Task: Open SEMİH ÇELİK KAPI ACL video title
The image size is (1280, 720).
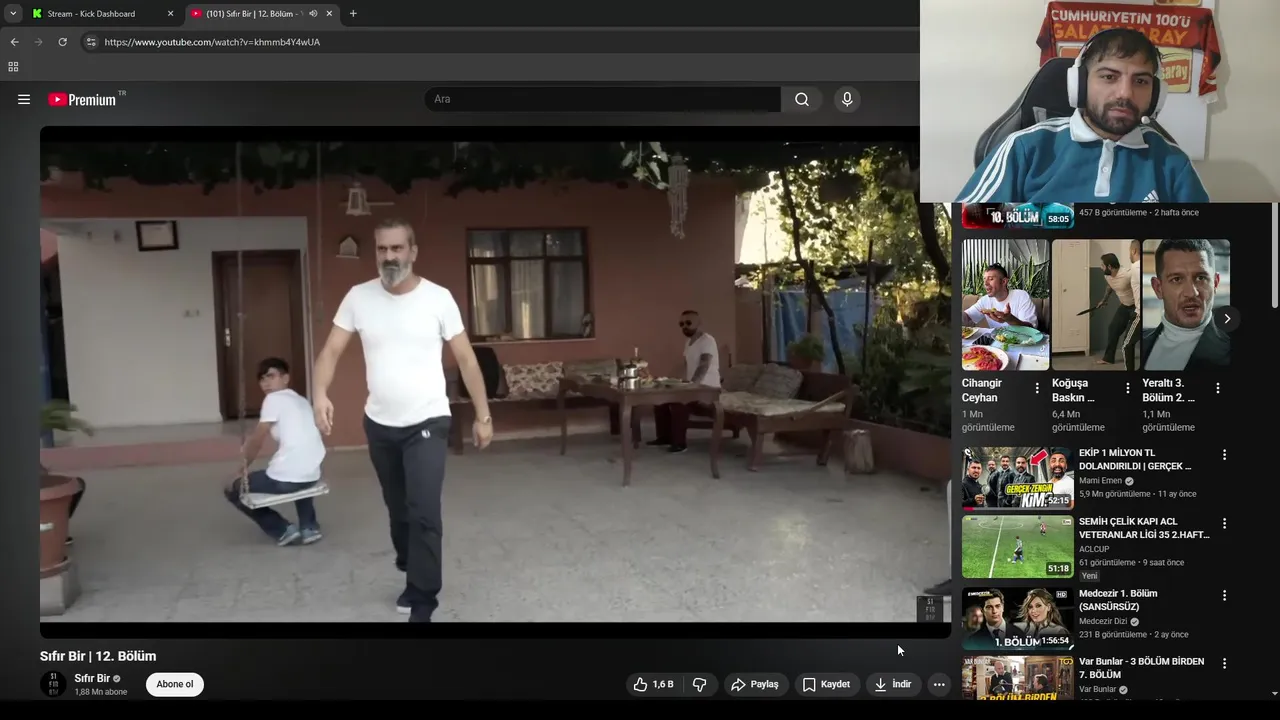Action: pos(1144,528)
